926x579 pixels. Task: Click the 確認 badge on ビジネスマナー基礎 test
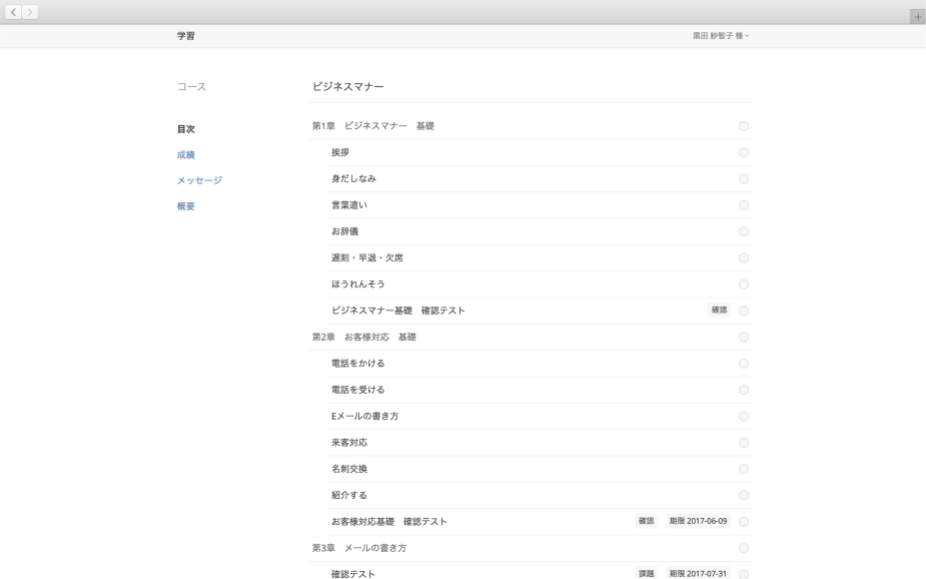719,310
